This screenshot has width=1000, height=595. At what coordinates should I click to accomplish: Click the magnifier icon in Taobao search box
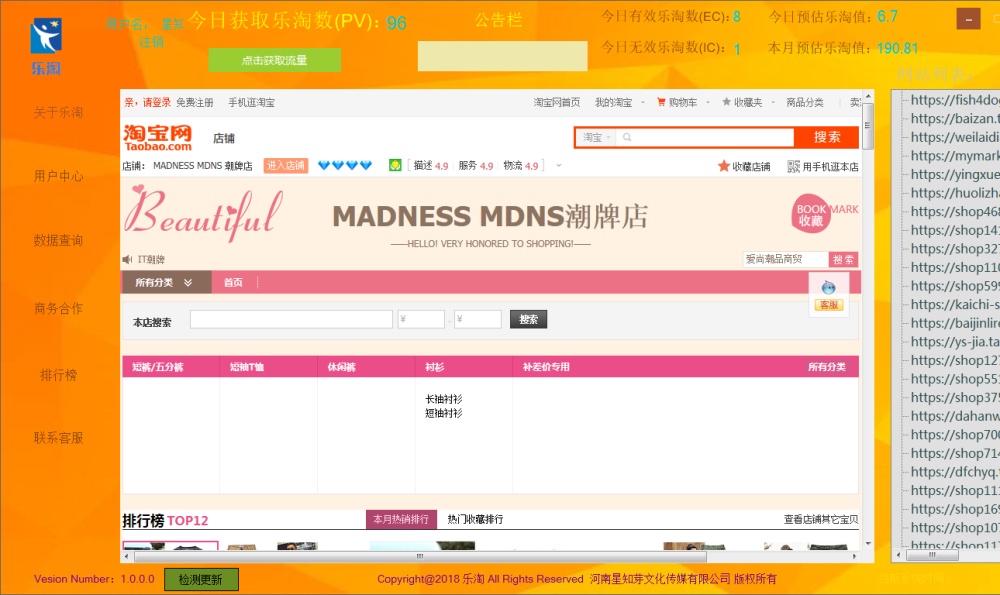tap(627, 137)
